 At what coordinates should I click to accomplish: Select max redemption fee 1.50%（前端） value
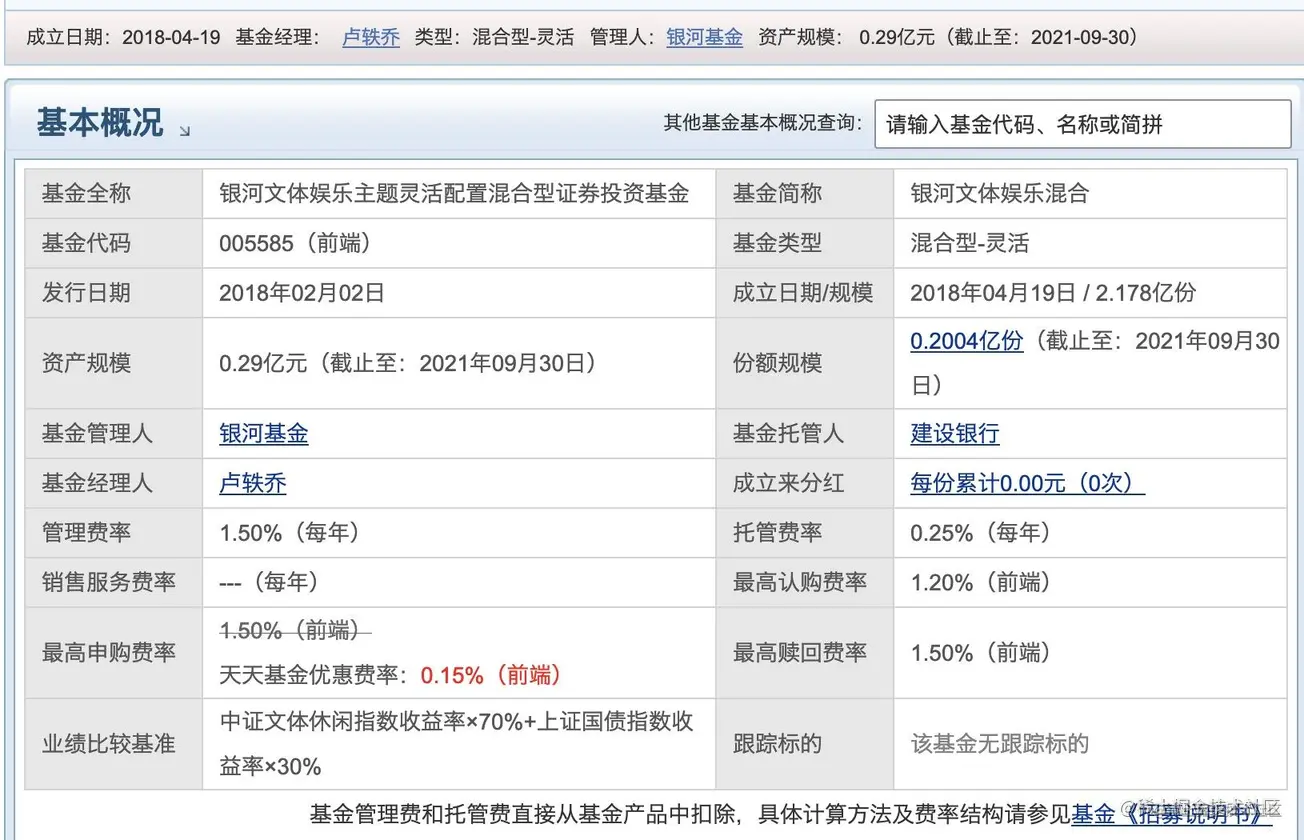point(980,653)
